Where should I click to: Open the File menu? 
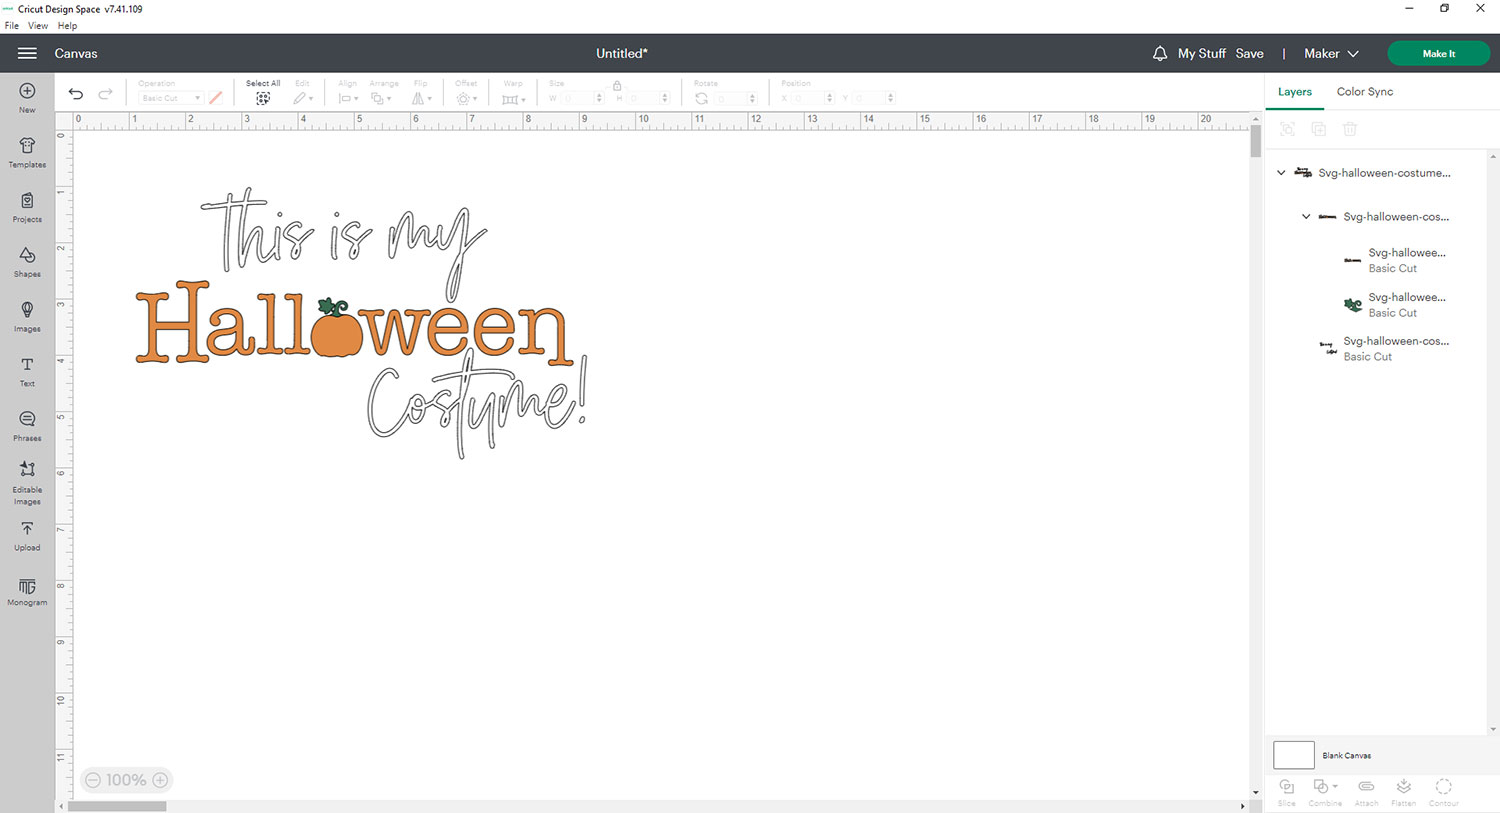tap(12, 26)
